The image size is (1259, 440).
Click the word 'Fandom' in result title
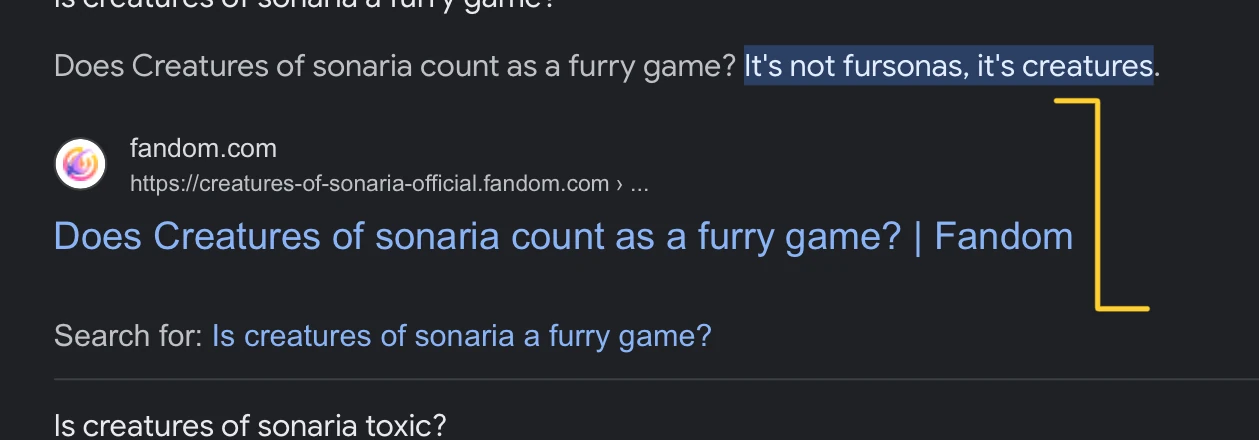coord(1003,237)
